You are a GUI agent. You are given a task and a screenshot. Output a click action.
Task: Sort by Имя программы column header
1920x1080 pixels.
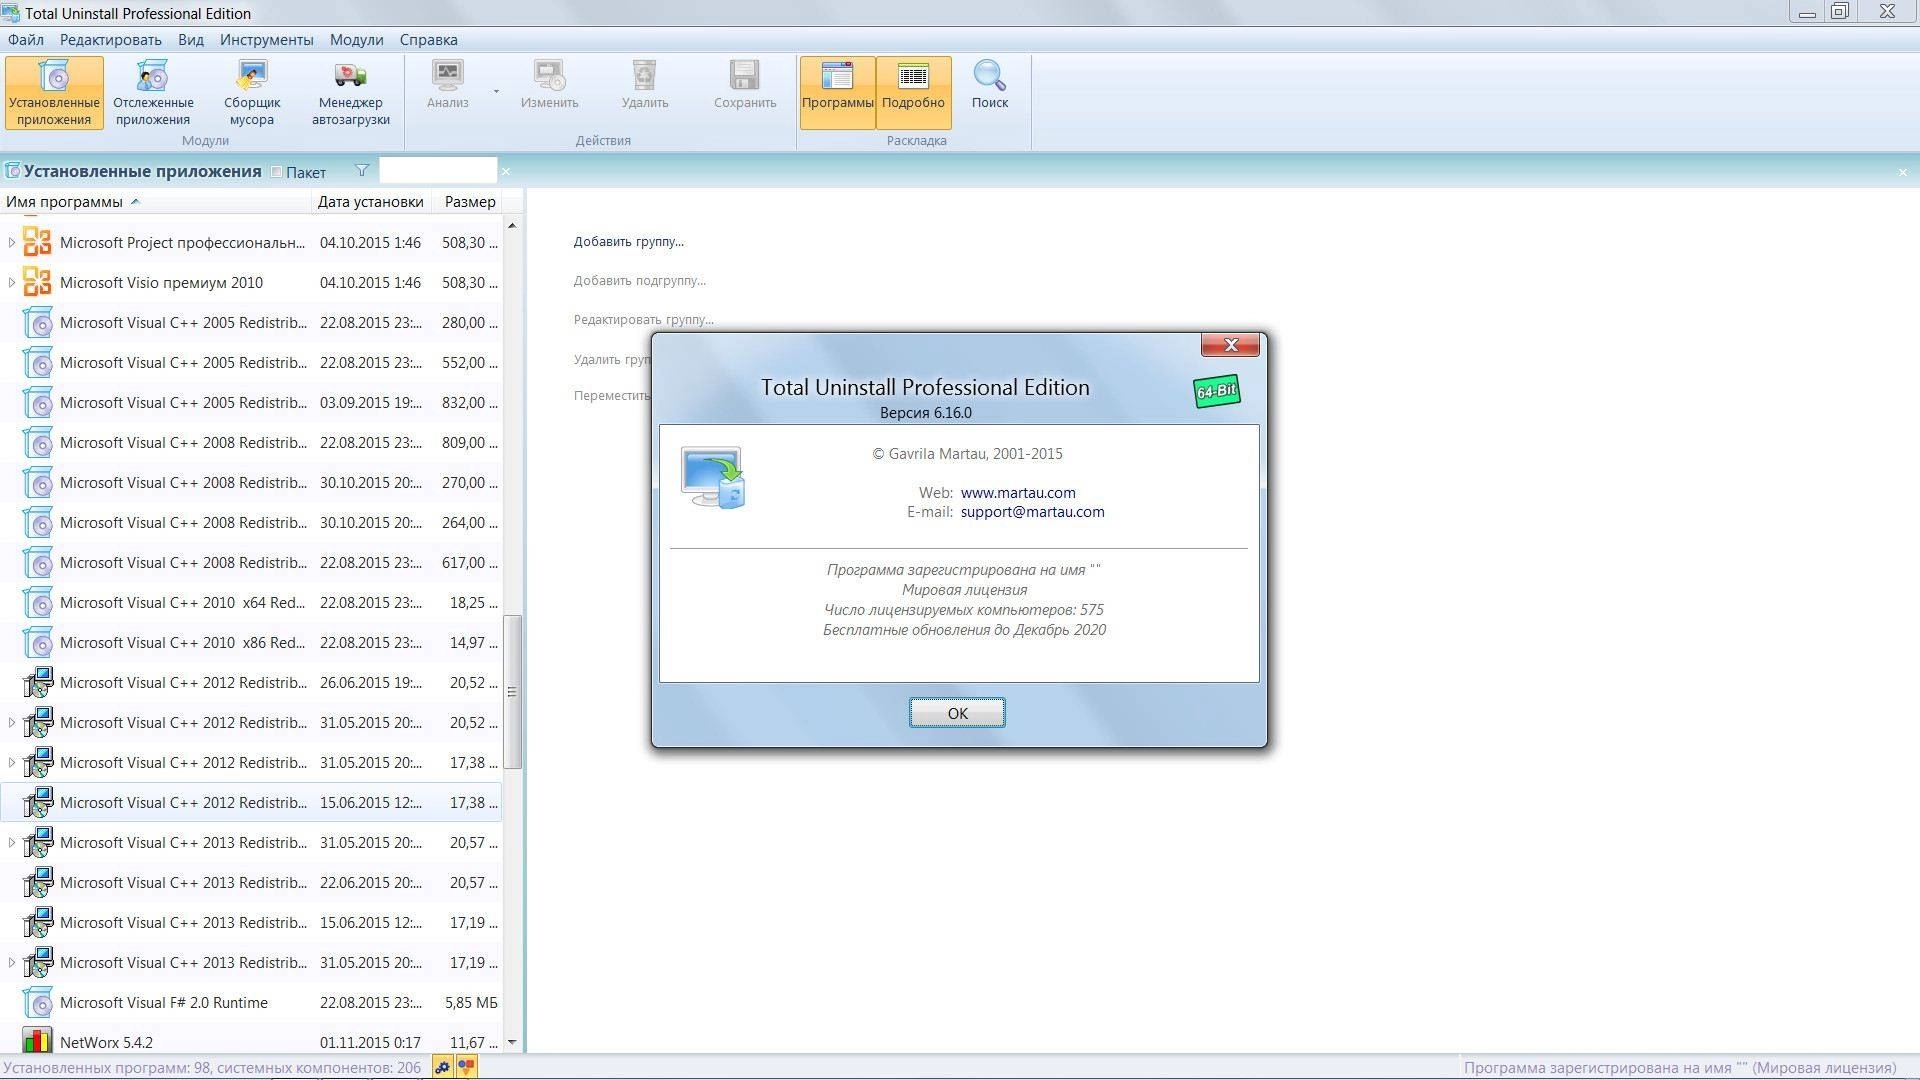pyautogui.click(x=155, y=201)
